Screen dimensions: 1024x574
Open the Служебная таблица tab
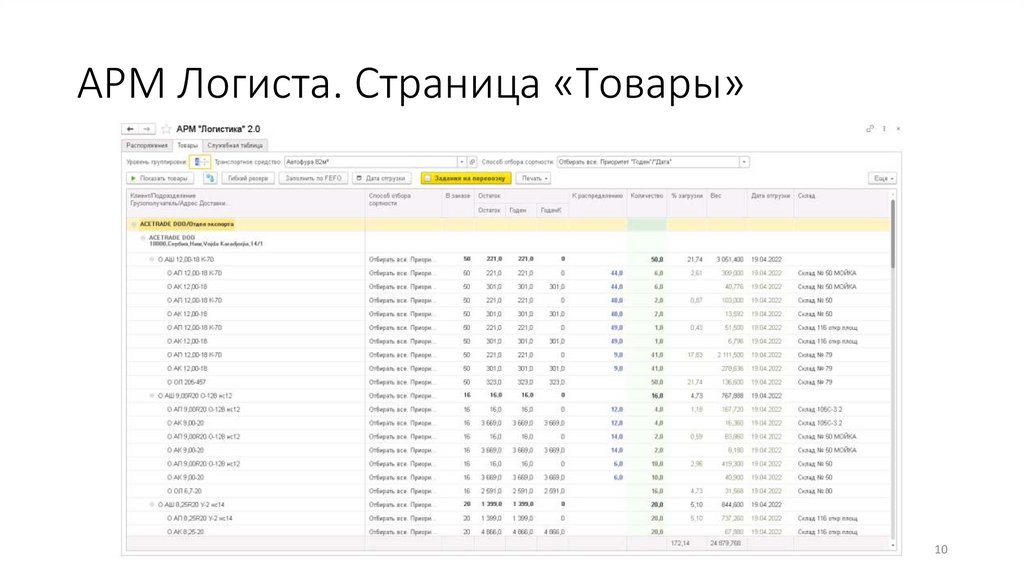click(x=235, y=146)
